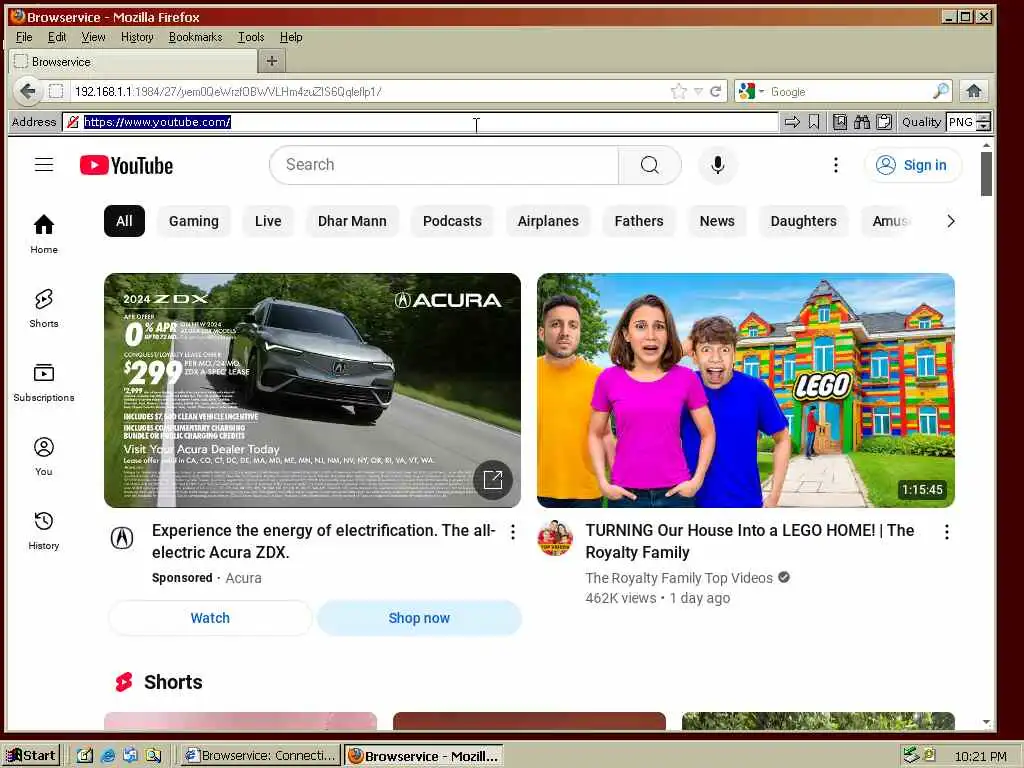Select the Browservice tab
This screenshot has width=1024, height=768.
133,61
